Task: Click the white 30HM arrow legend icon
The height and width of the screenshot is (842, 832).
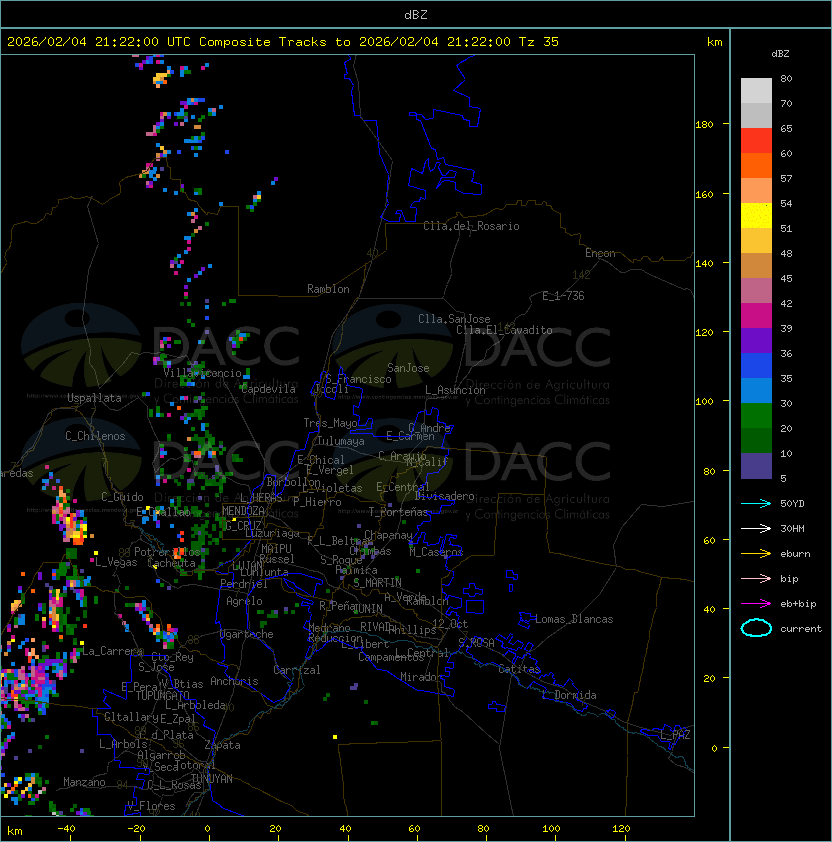Action: [756, 528]
